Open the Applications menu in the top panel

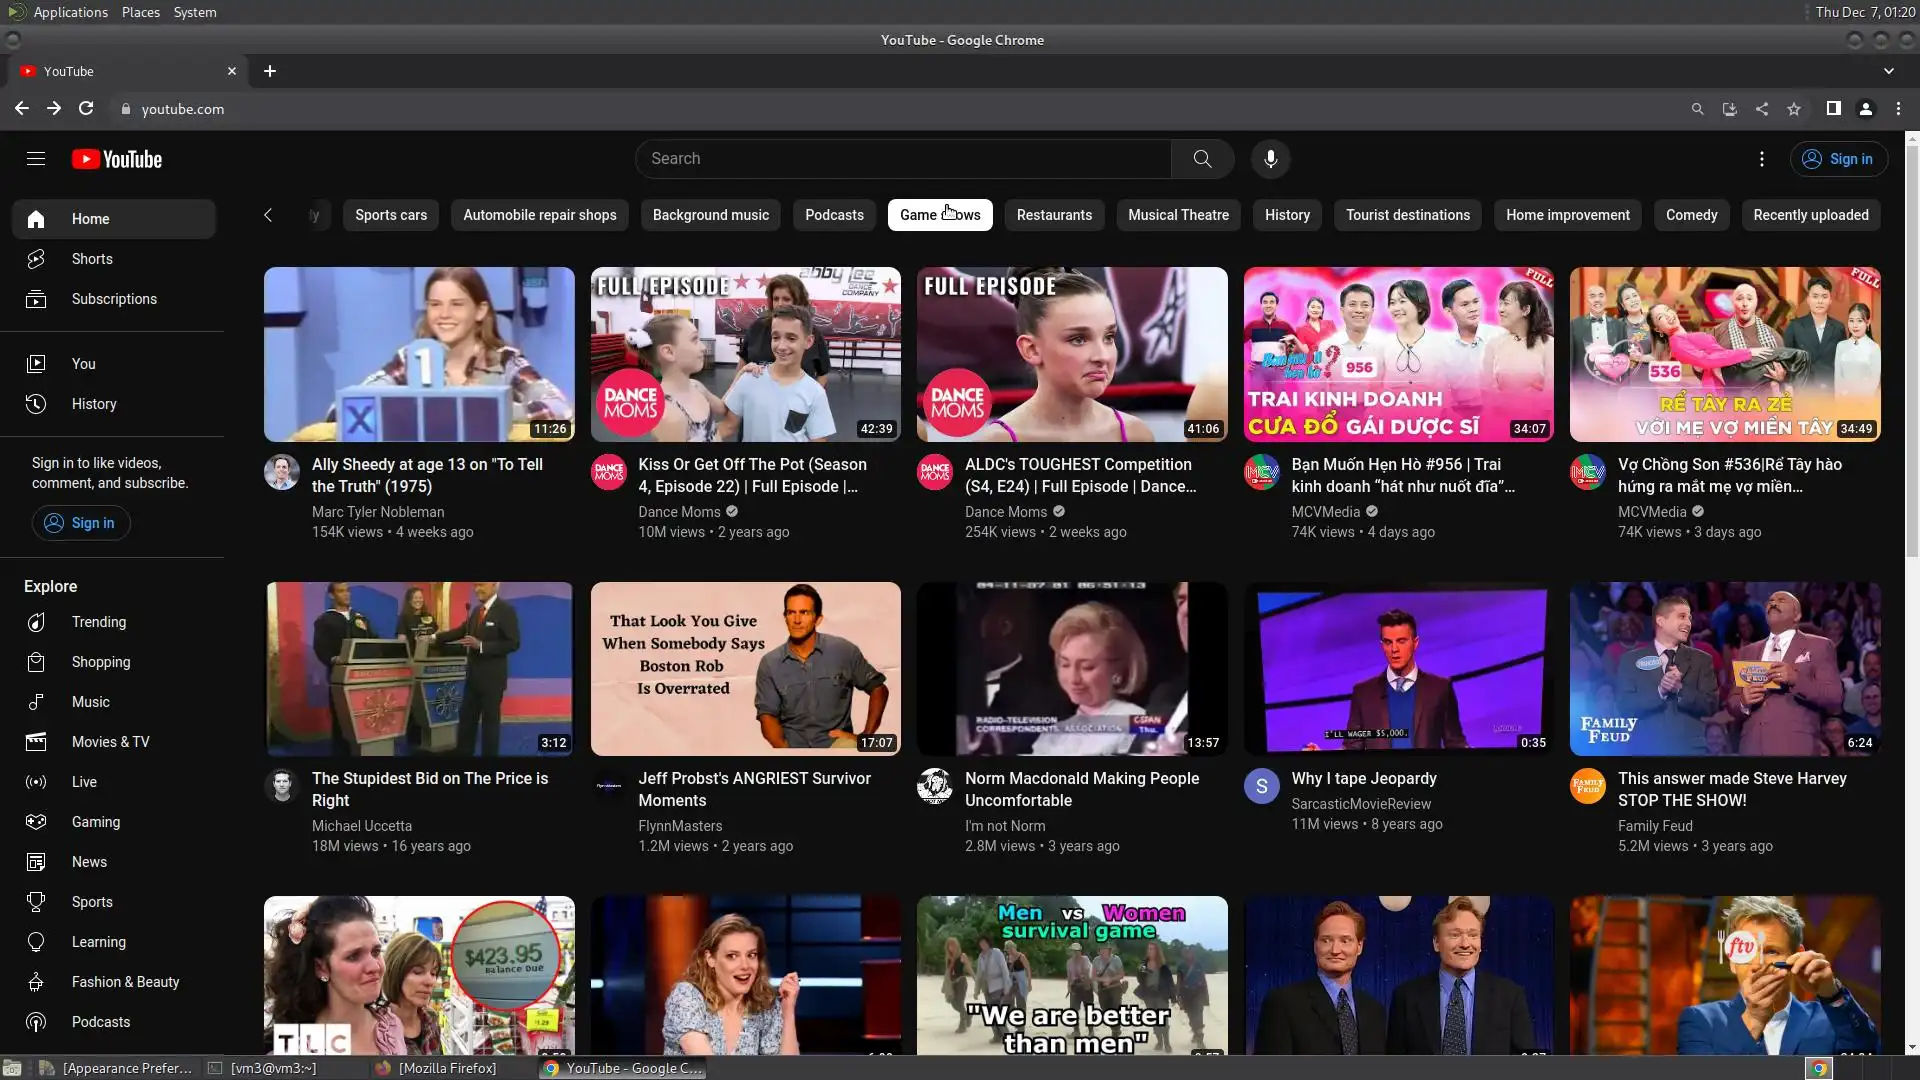click(x=70, y=12)
